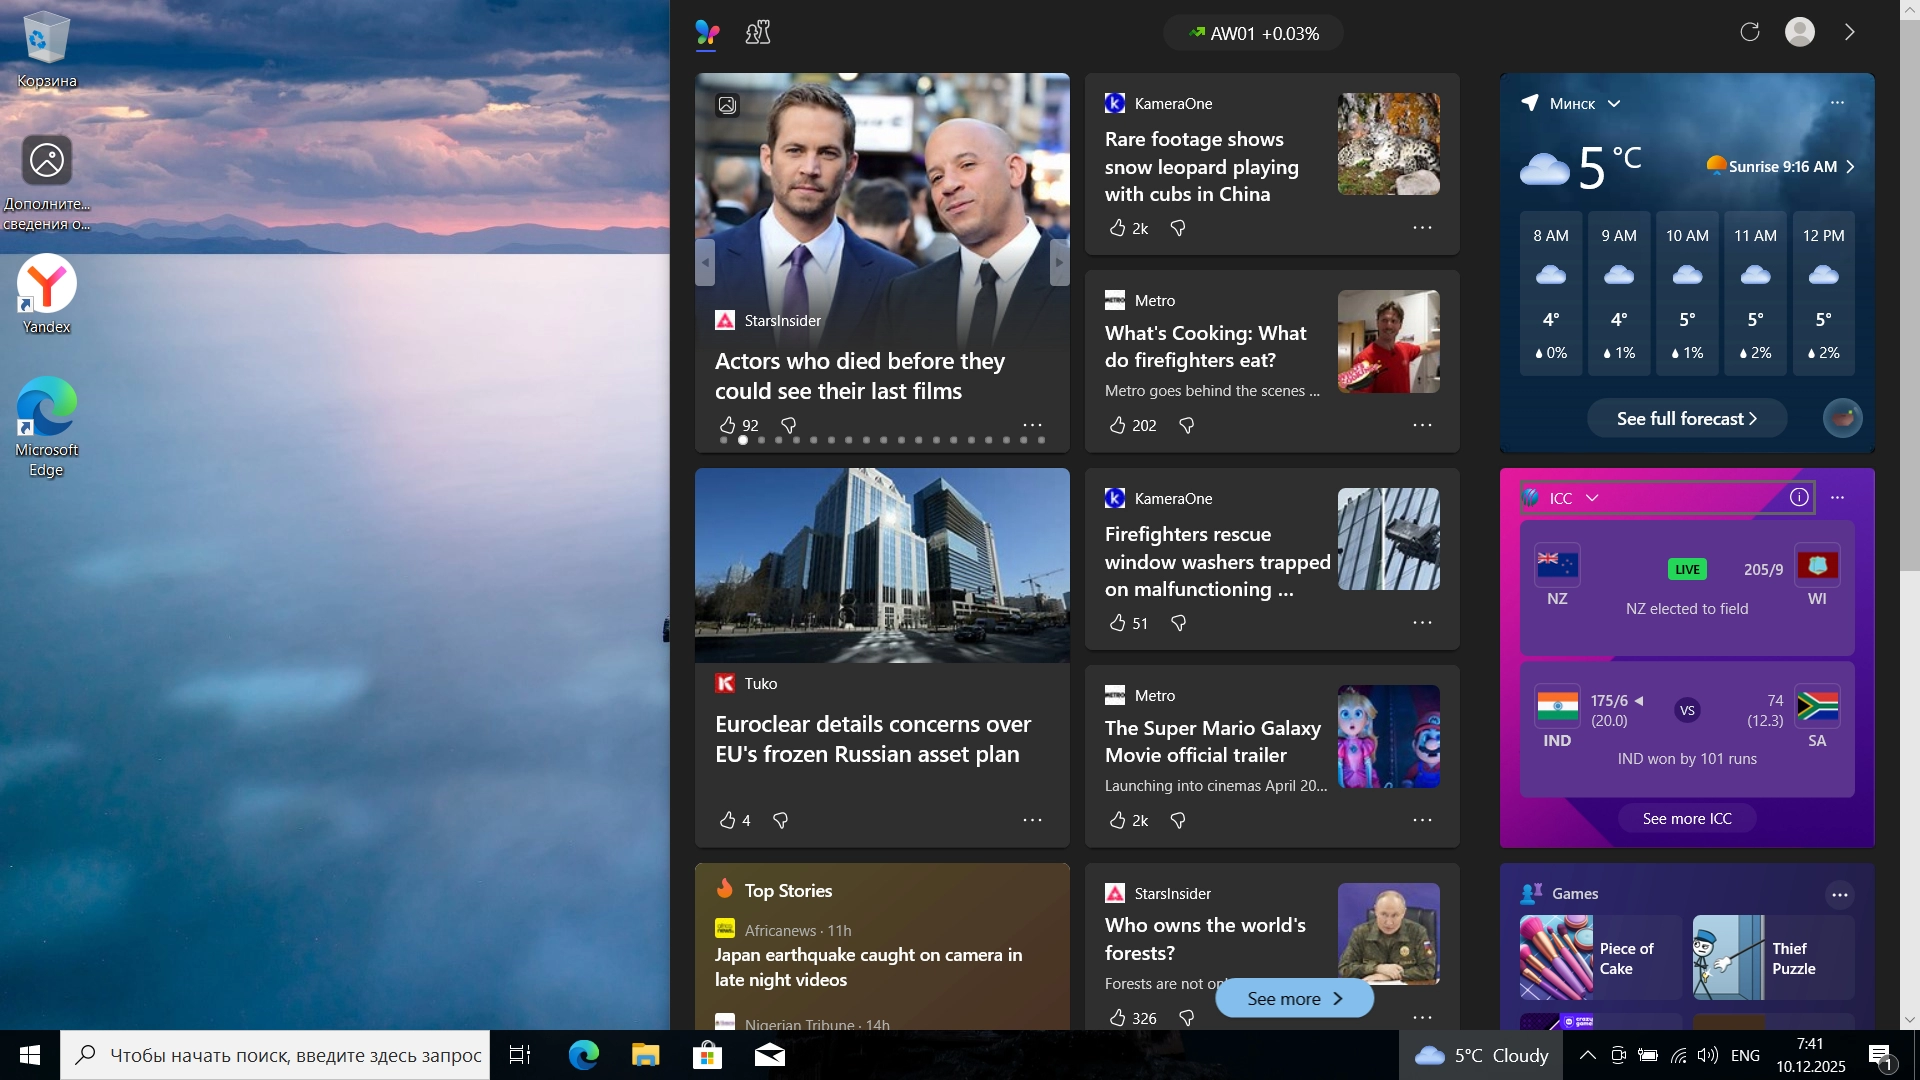This screenshot has width=1920, height=1080.
Task: Click the See more button
Action: pos(1294,998)
